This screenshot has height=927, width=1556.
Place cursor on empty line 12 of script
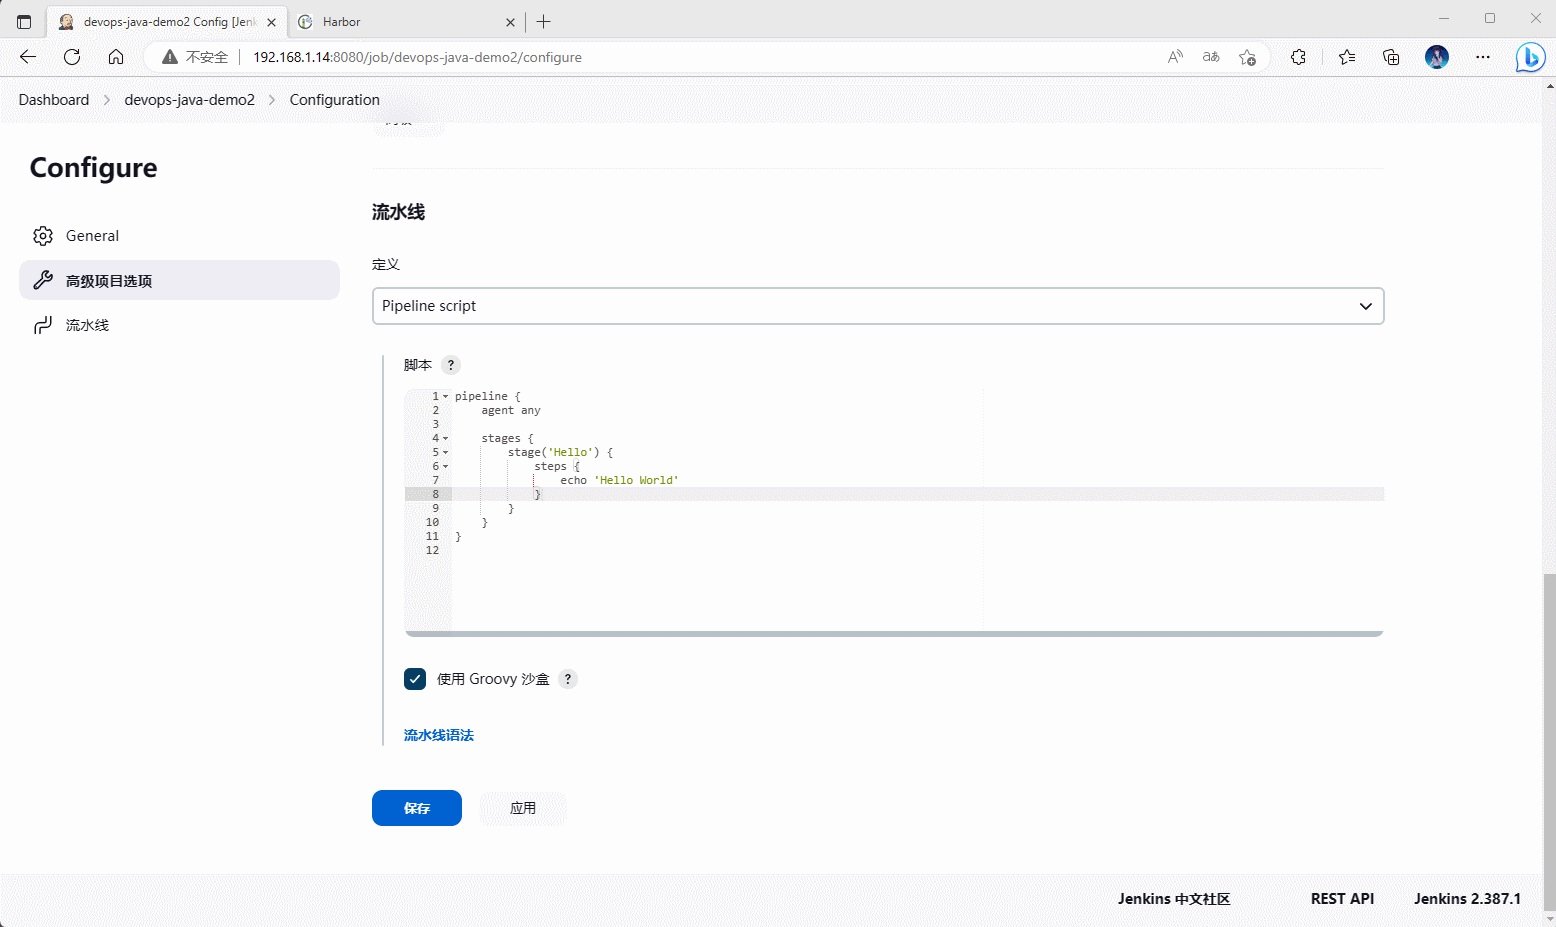point(917,551)
